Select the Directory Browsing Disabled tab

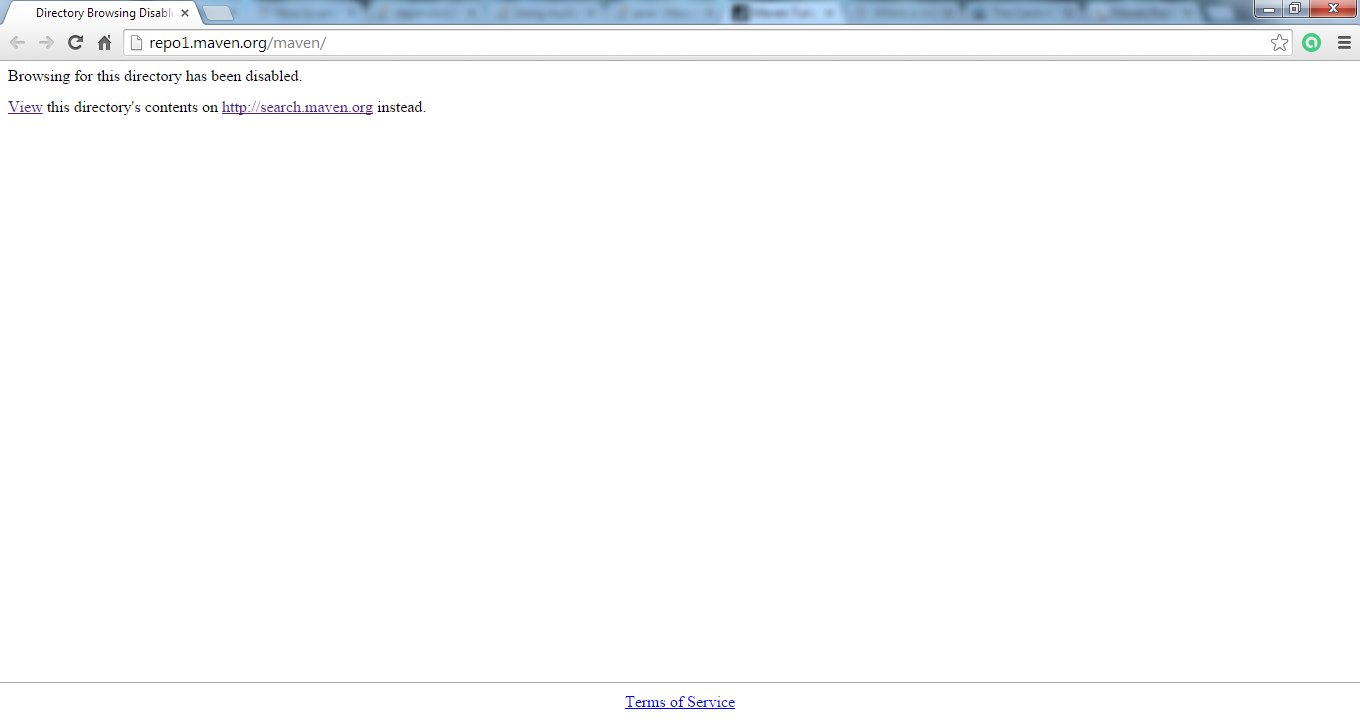point(100,14)
